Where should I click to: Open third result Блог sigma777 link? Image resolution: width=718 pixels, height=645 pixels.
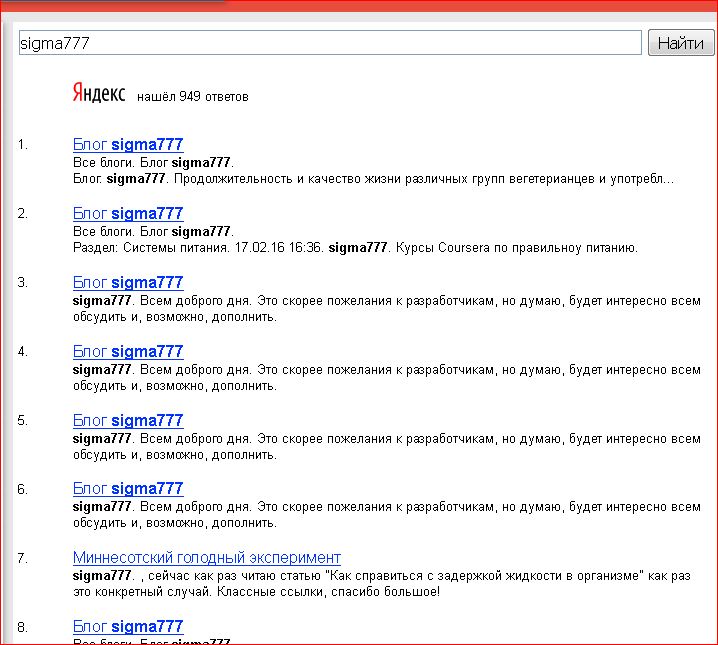[128, 283]
